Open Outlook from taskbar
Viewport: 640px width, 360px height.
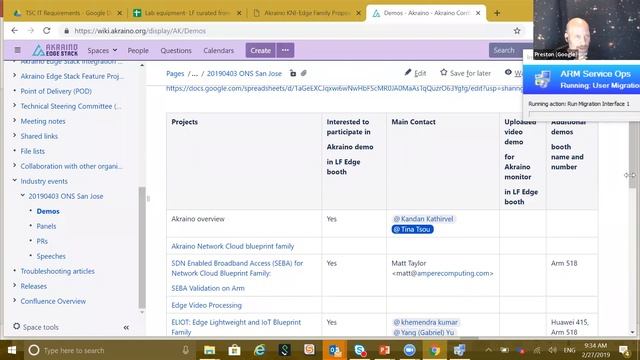335,350
